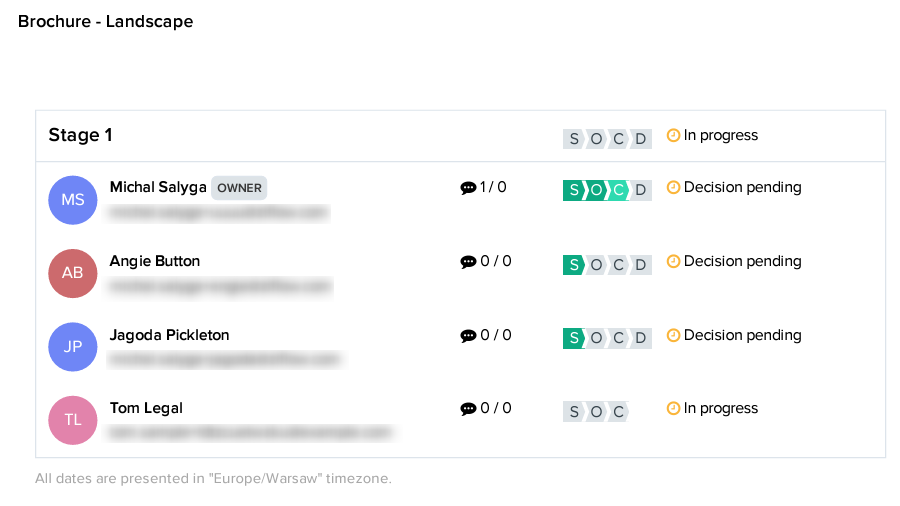Open Angie Button's name link
The width and height of the screenshot is (900, 506).
click(x=155, y=261)
